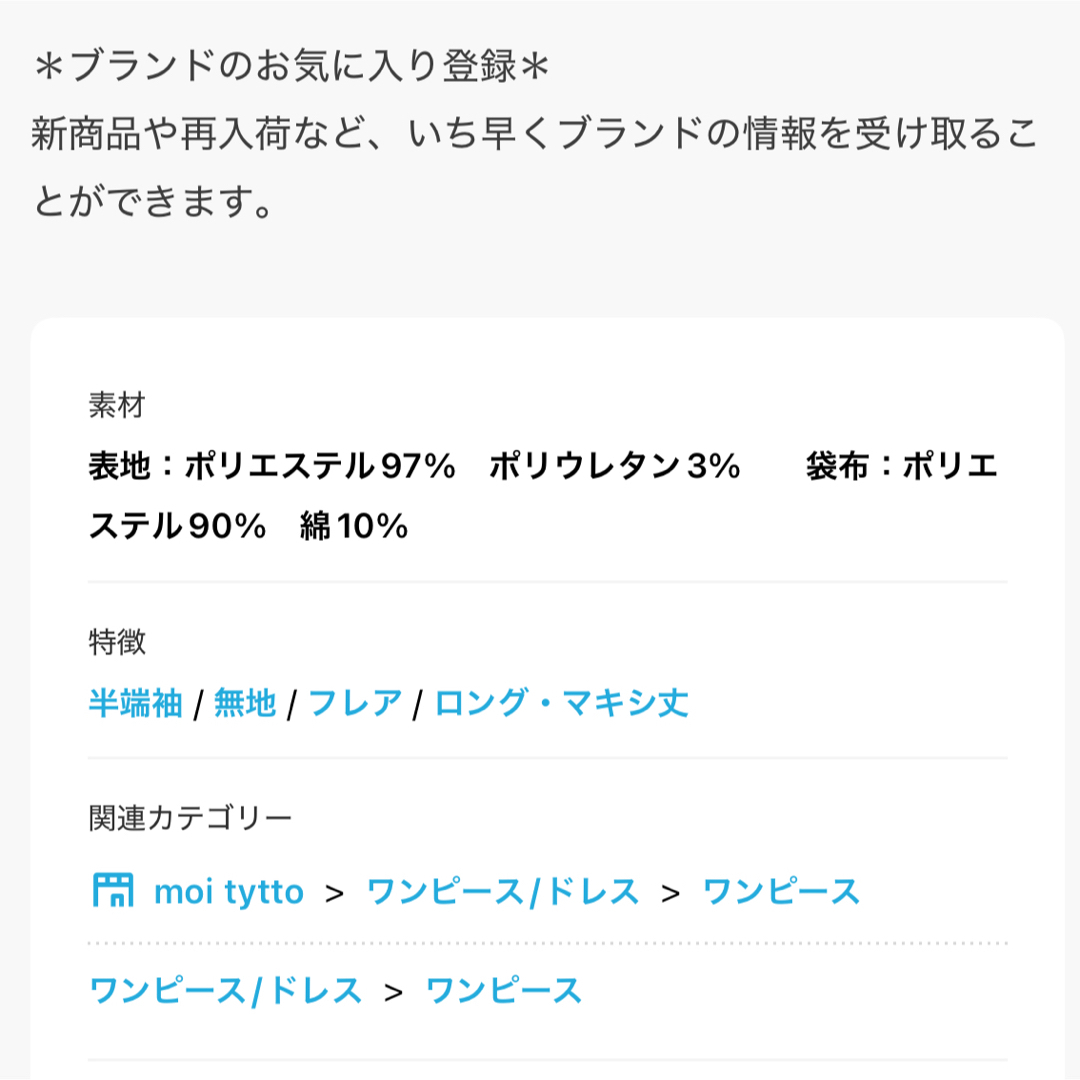Open the moi tytto brand link
Image resolution: width=1080 pixels, height=1080 pixels.
tap(229, 892)
